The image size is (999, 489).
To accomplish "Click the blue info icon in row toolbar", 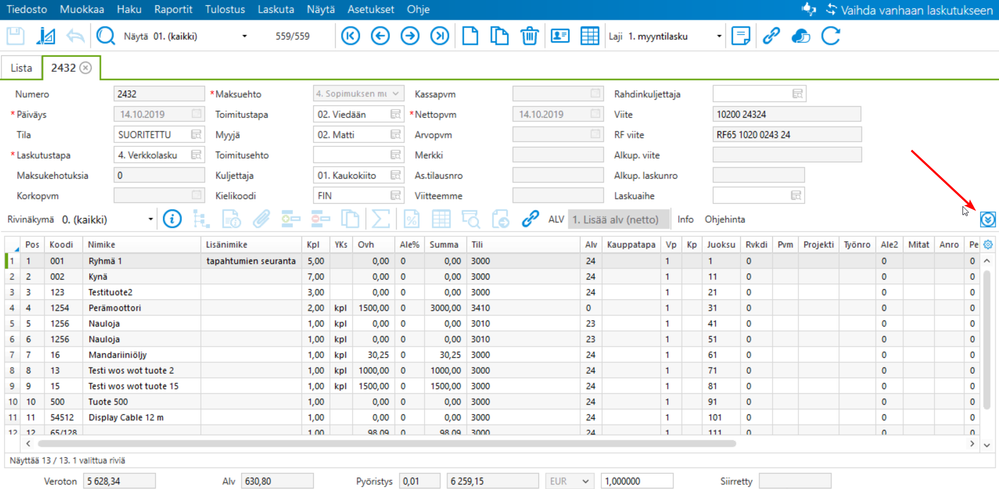I will 172,219.
